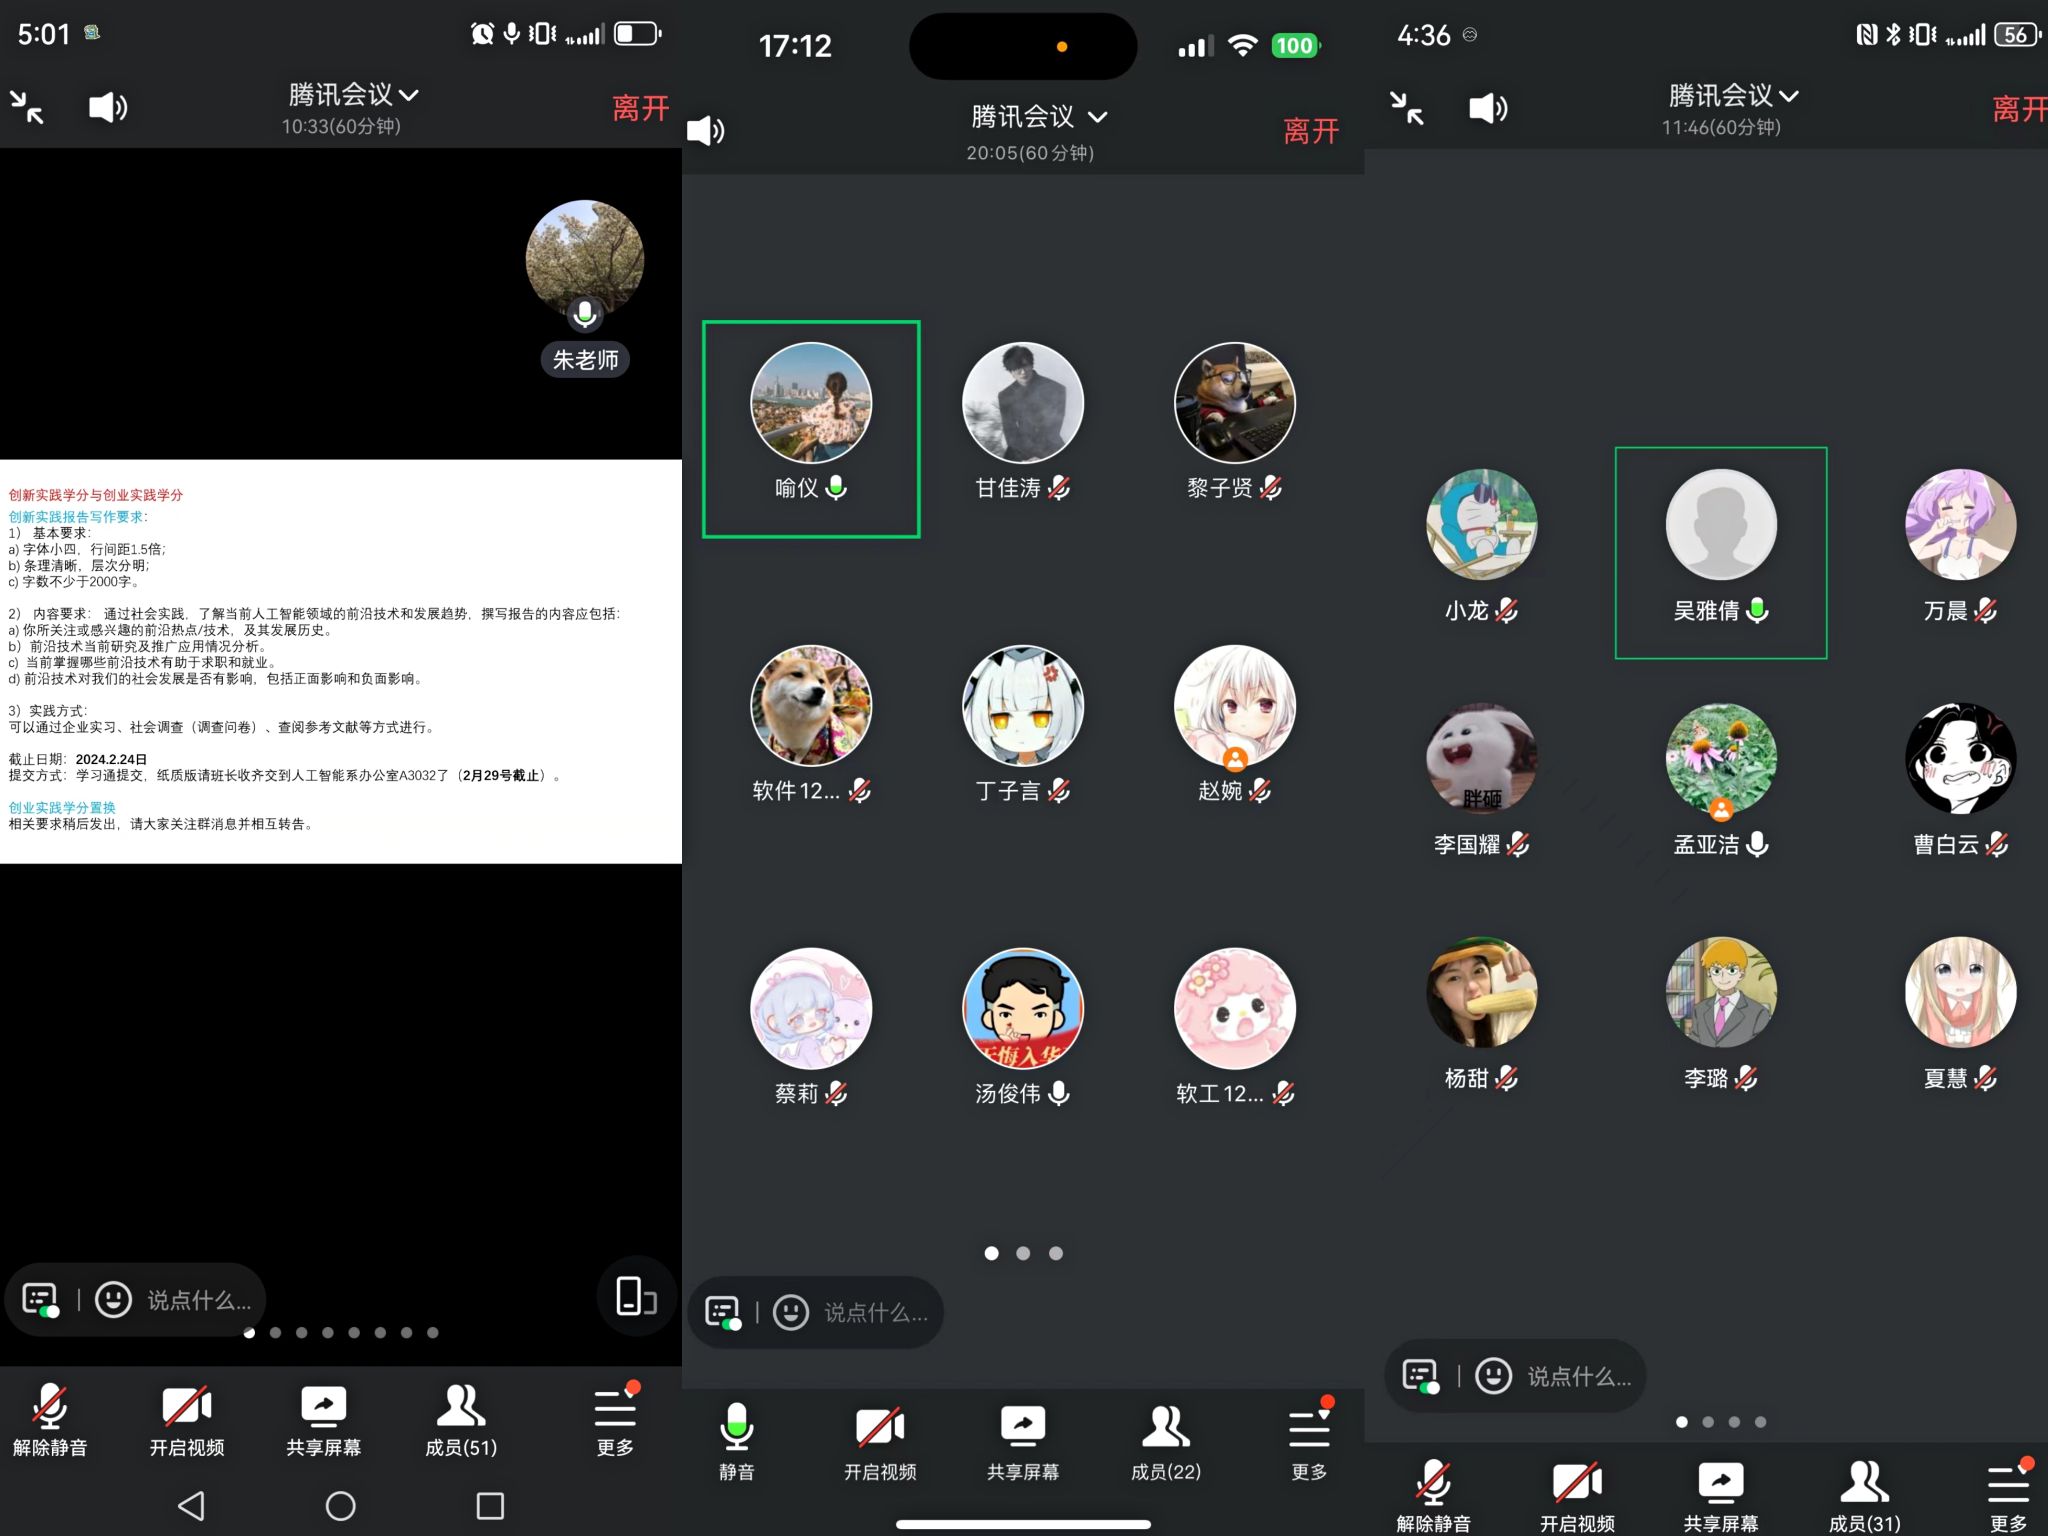This screenshot has height=1536, width=2048.
Task: Select the second page dot in middle meeting
Action: pos(1023,1253)
